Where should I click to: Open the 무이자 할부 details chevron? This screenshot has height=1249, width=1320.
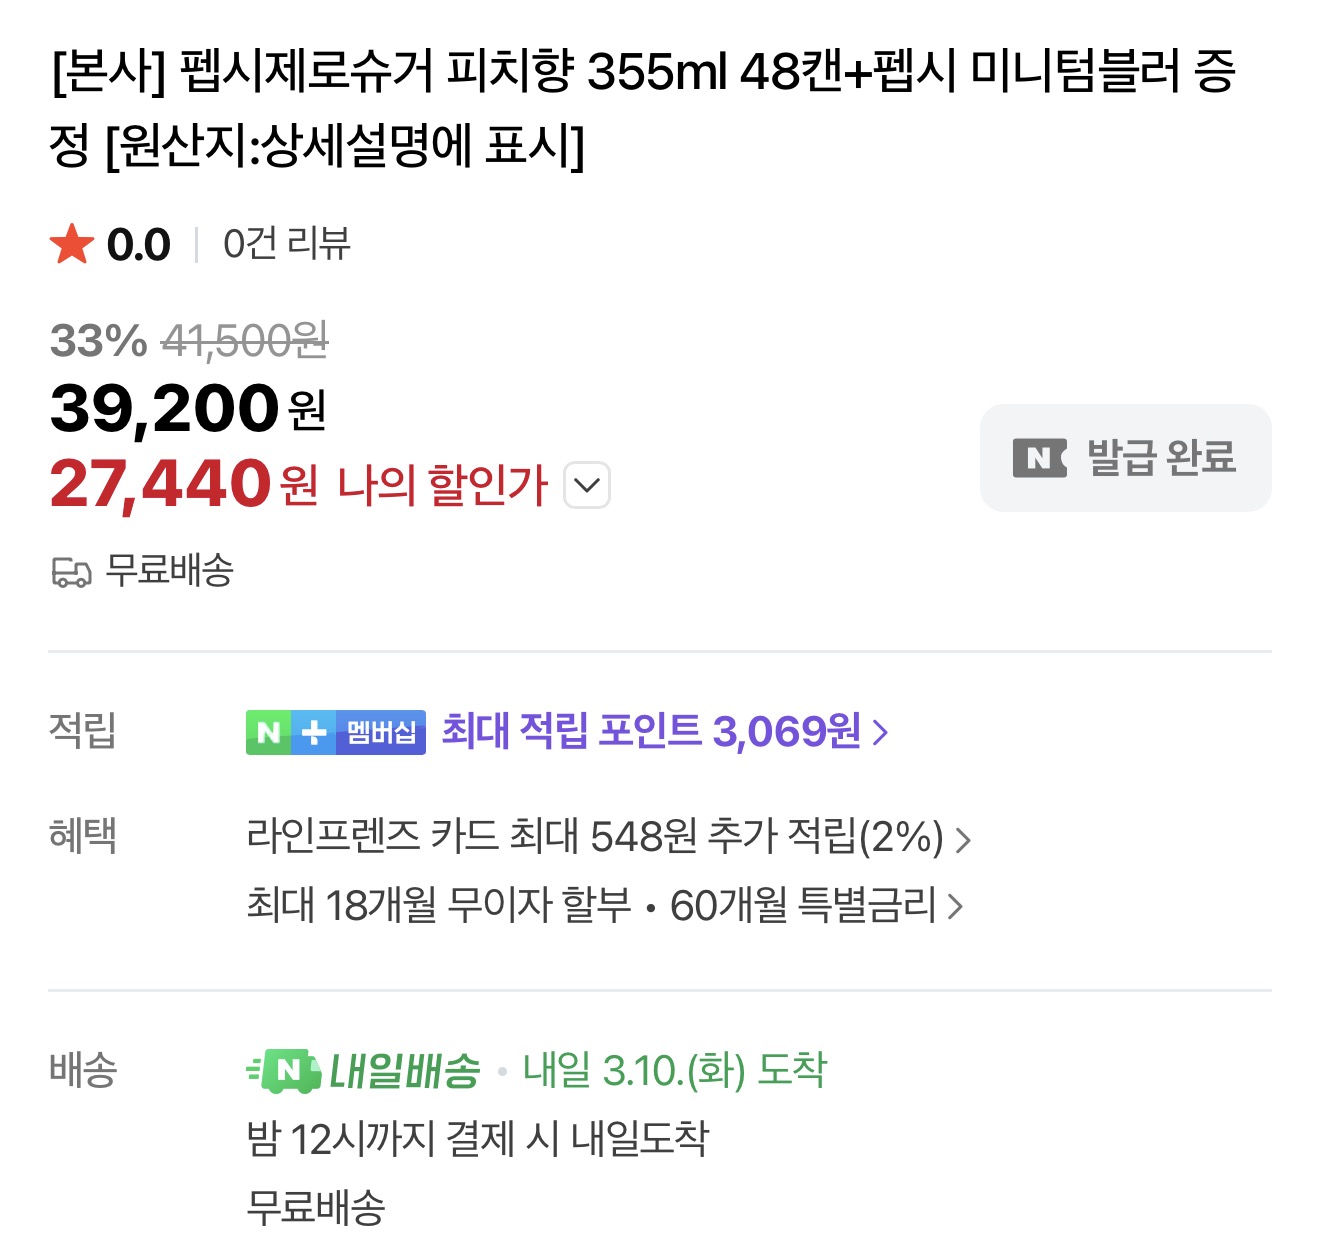click(956, 907)
